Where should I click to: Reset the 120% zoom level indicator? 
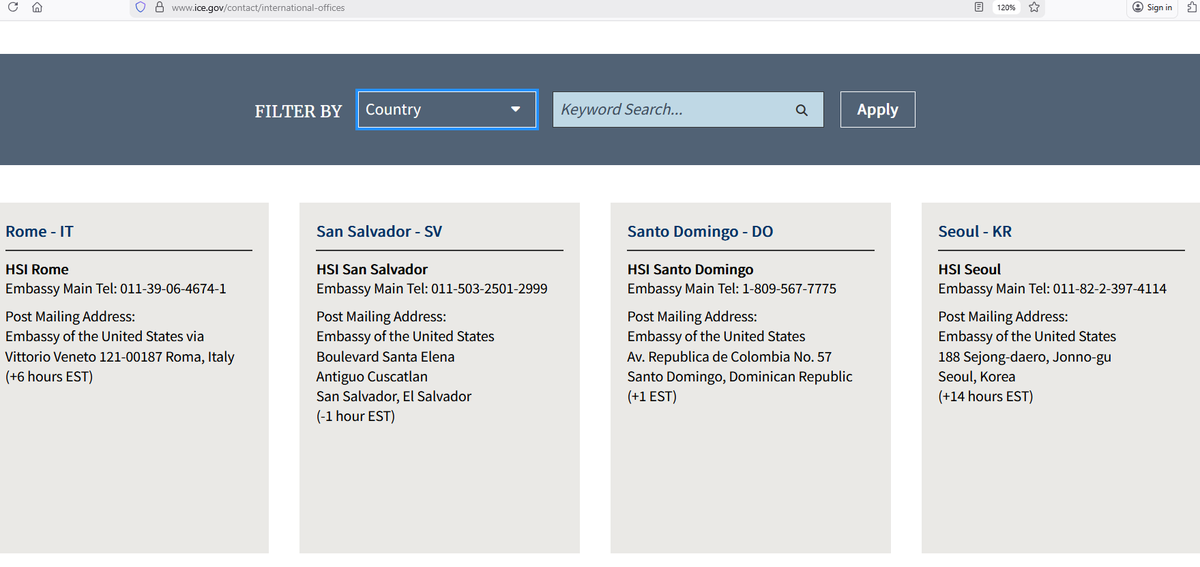click(x=1006, y=7)
